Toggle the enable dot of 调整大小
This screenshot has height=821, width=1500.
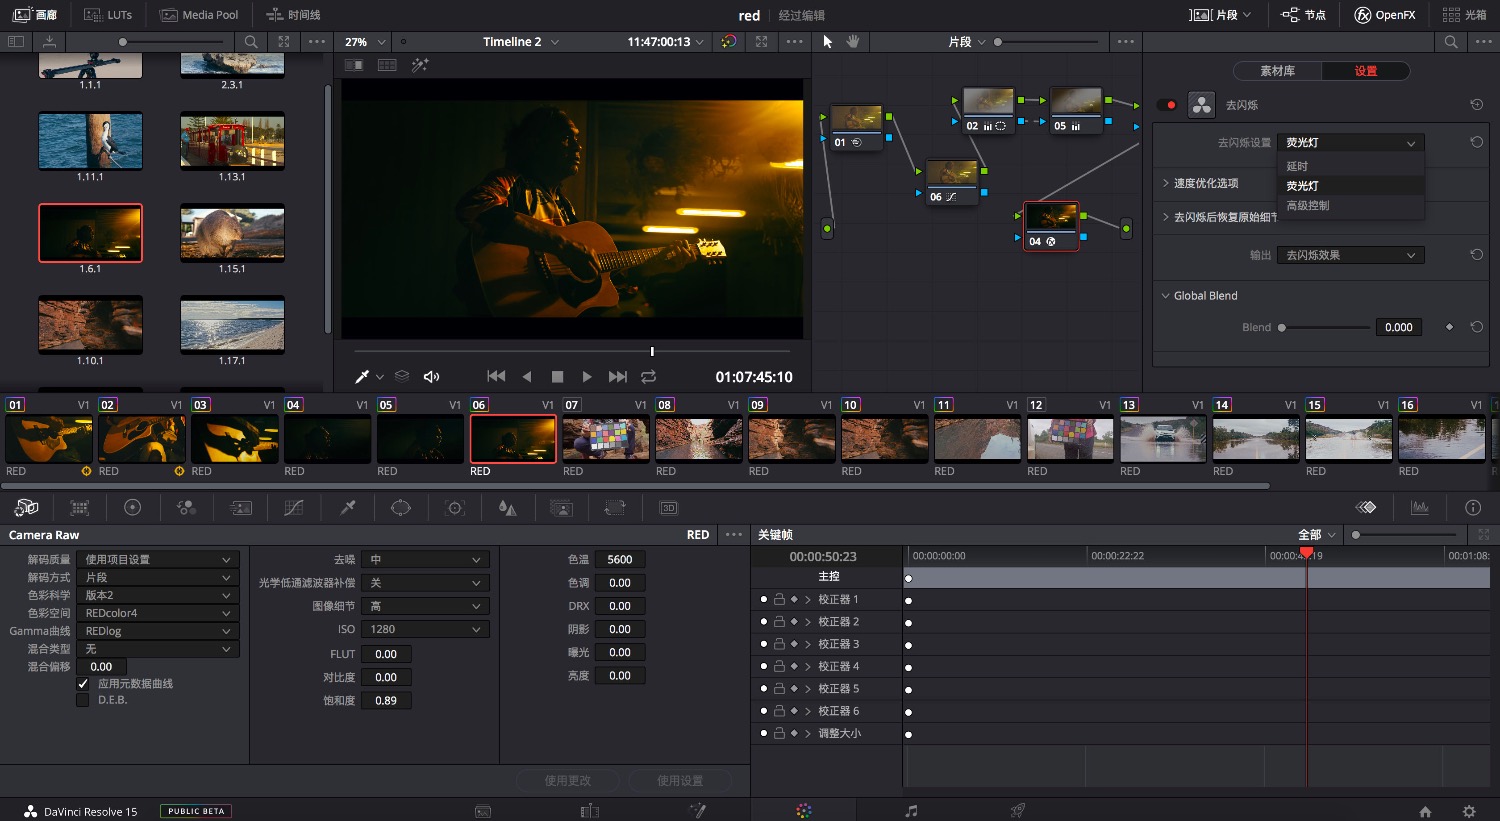764,733
